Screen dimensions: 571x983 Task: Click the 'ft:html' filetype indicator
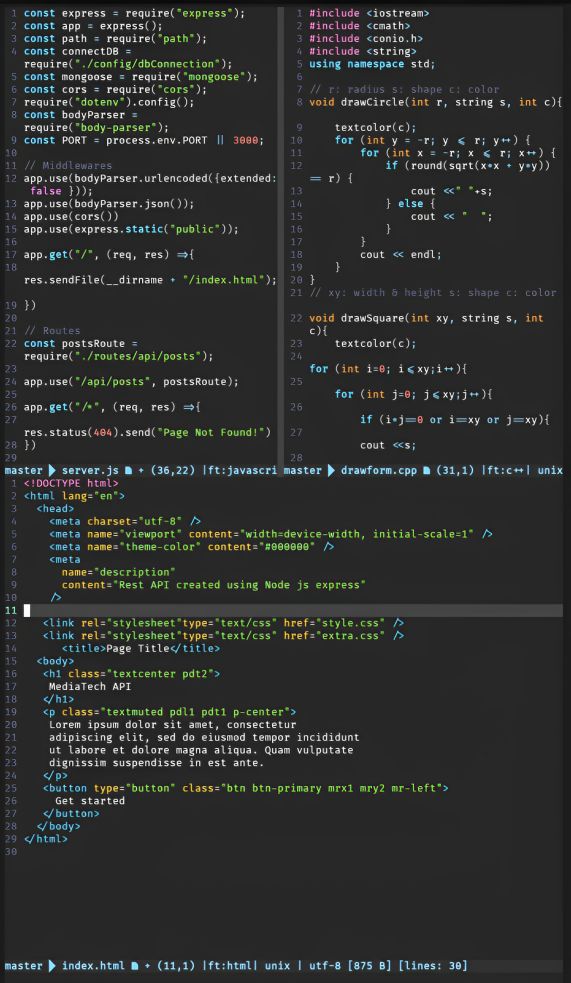point(229,965)
